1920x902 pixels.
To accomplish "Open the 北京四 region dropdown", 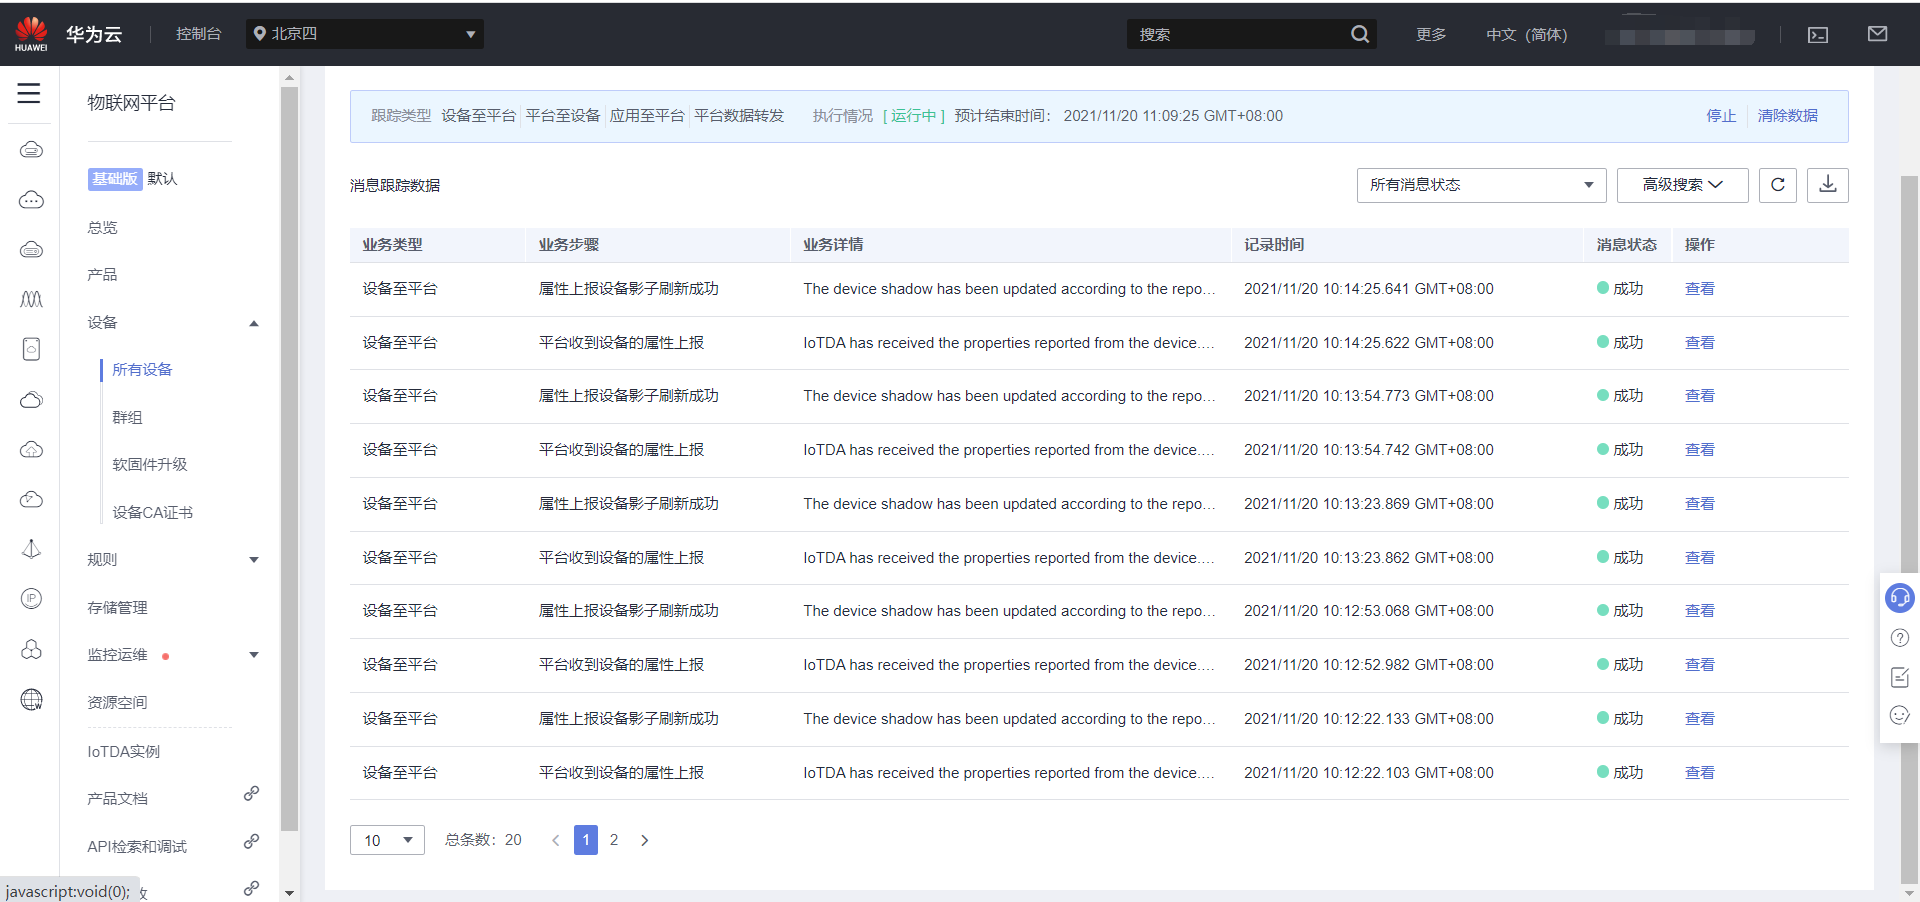I will [364, 34].
